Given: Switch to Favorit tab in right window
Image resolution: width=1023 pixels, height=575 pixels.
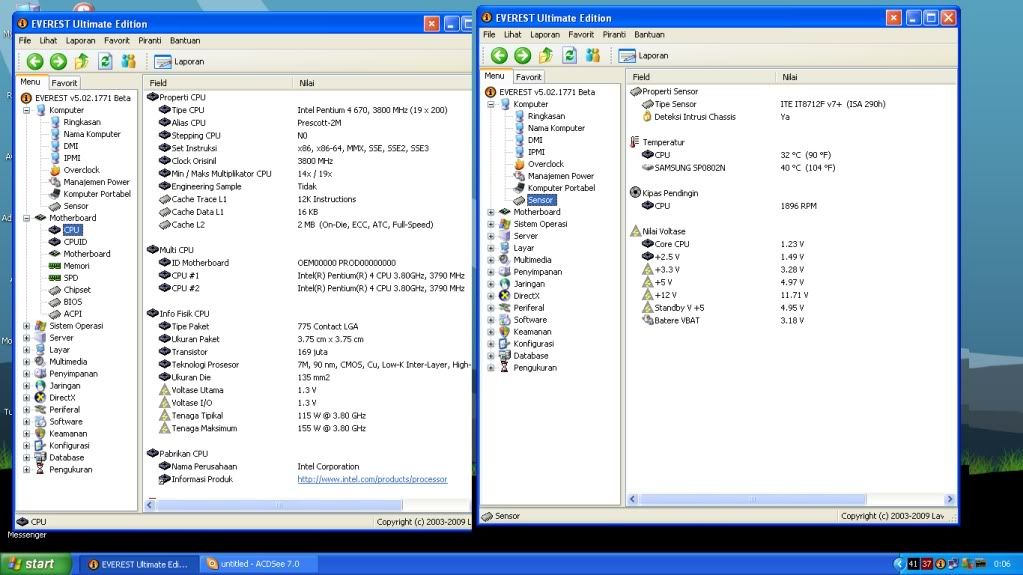Looking at the screenshot, I should pos(528,77).
